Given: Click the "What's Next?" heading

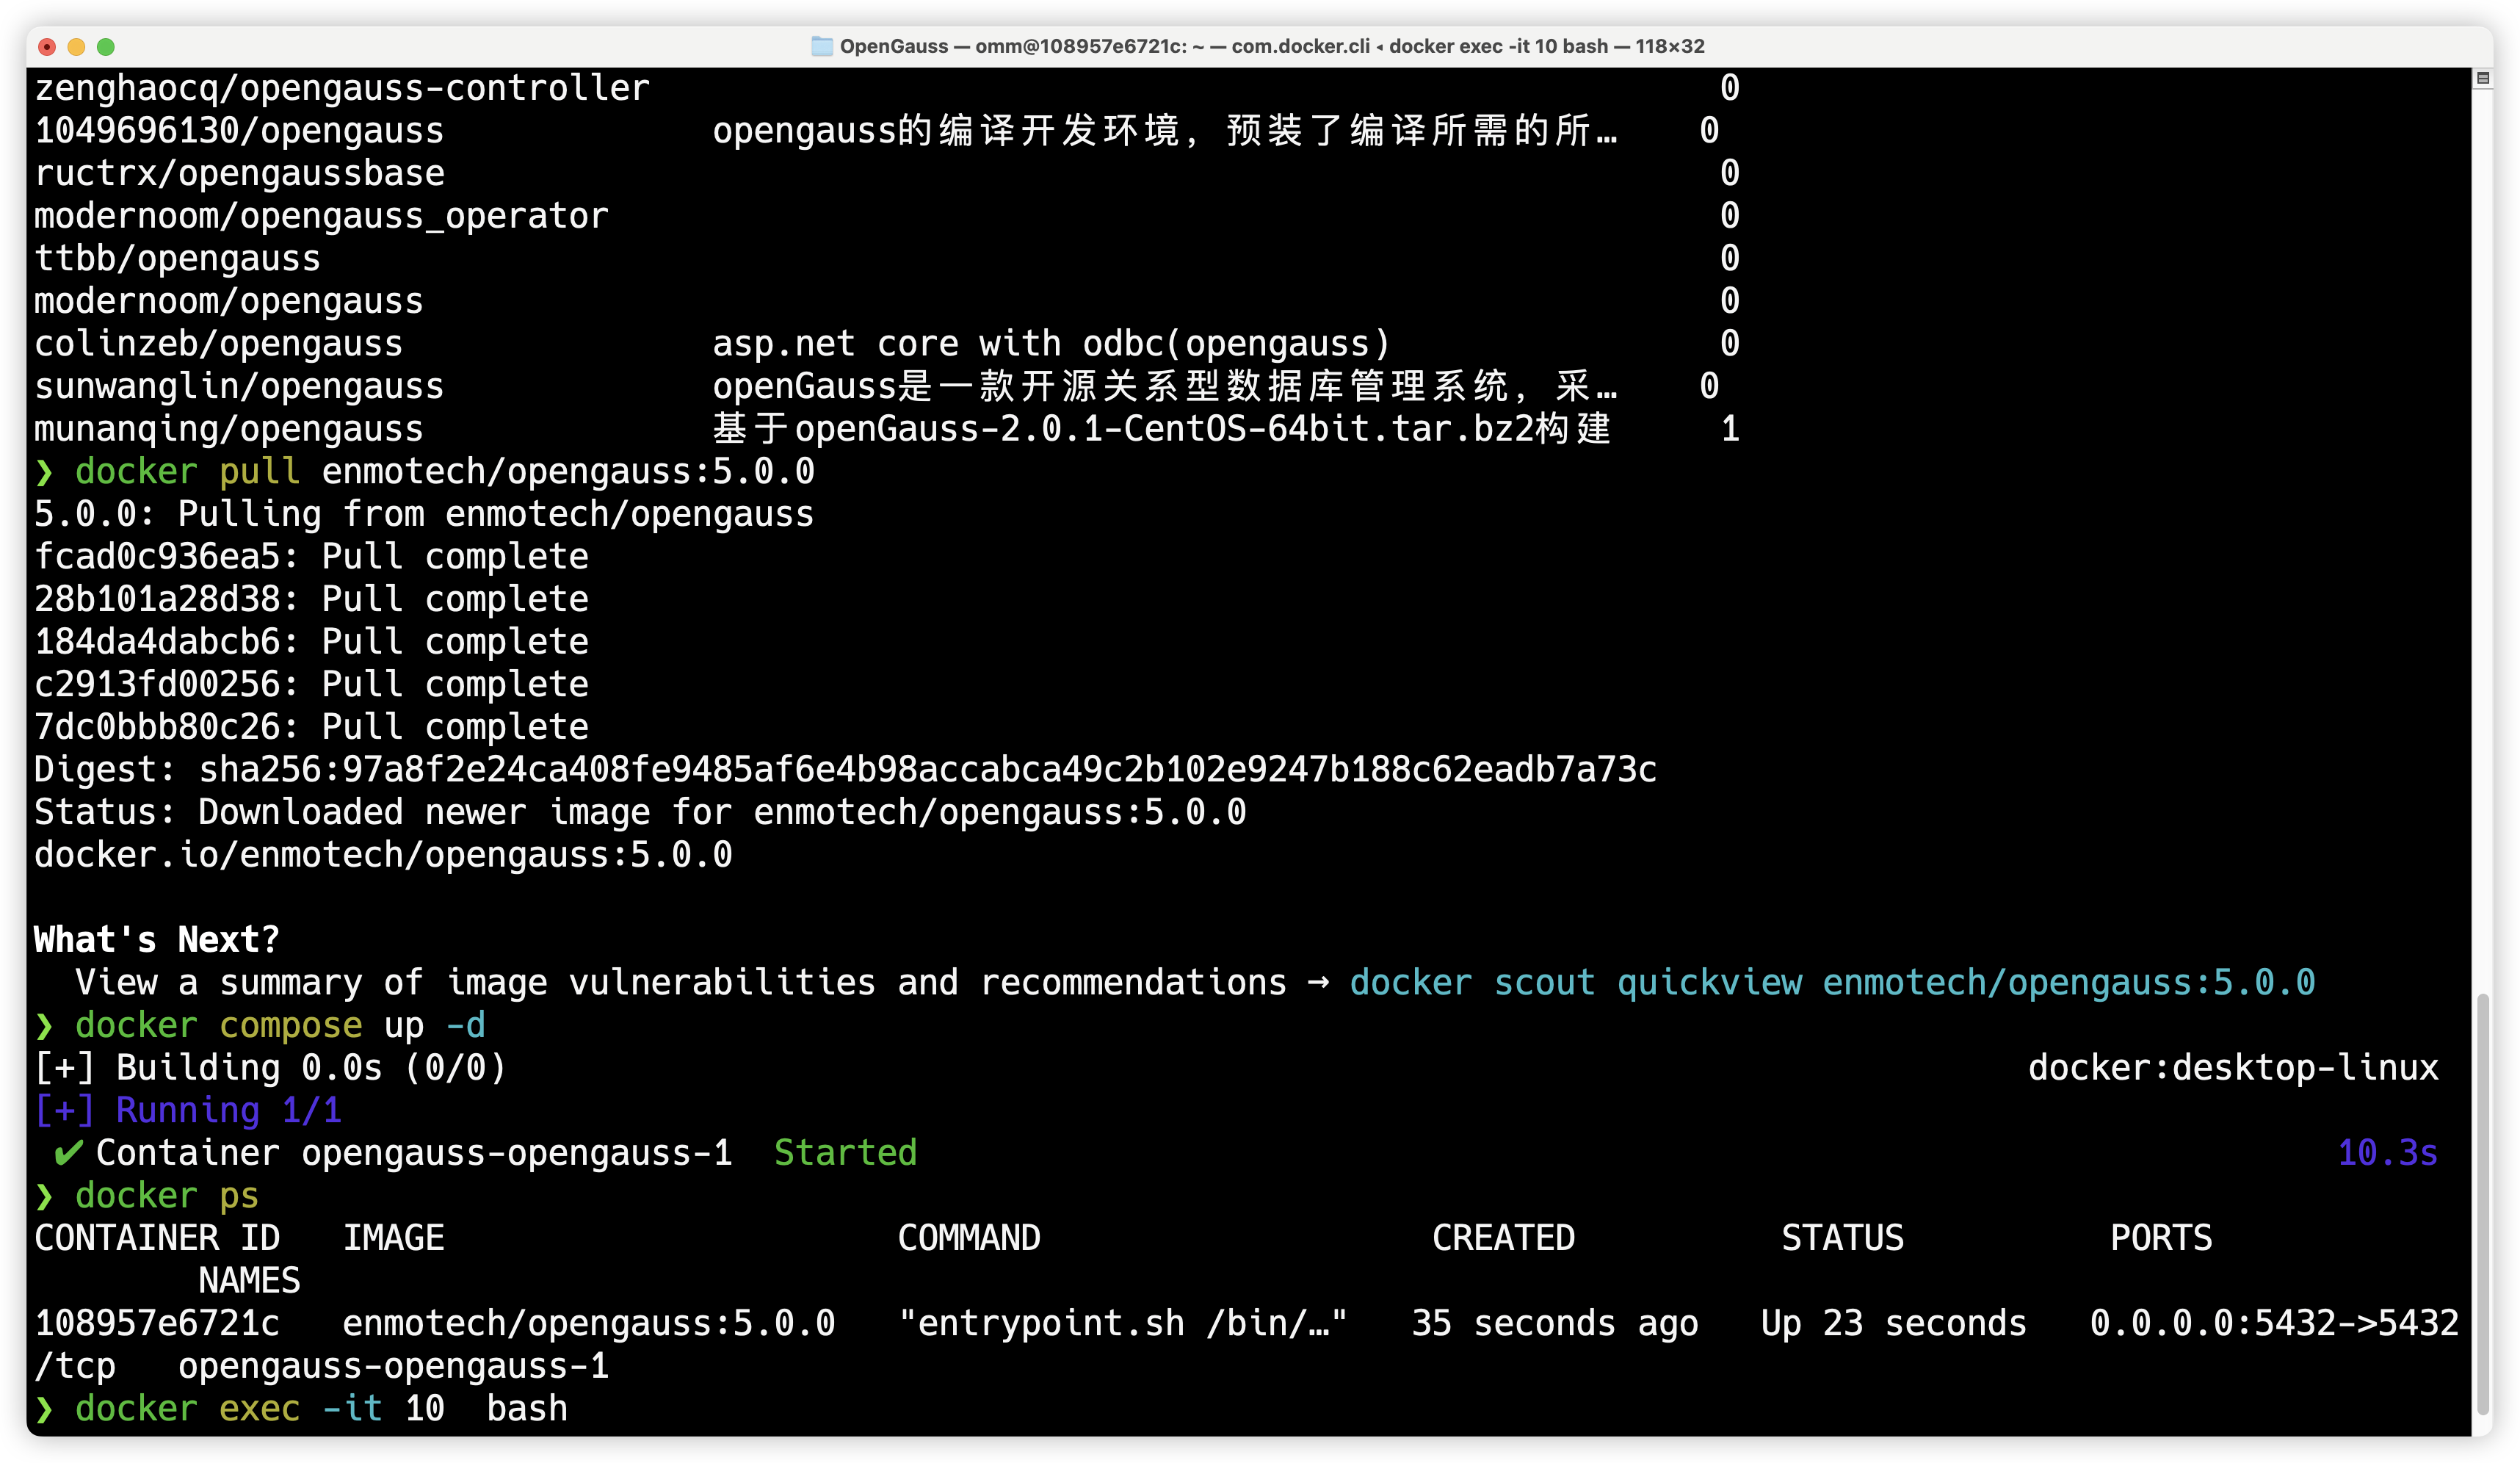Looking at the screenshot, I should tap(157, 940).
